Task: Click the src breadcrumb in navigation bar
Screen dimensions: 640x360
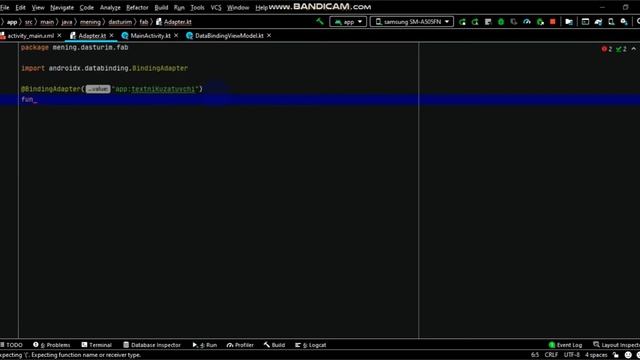Action: tap(28, 22)
